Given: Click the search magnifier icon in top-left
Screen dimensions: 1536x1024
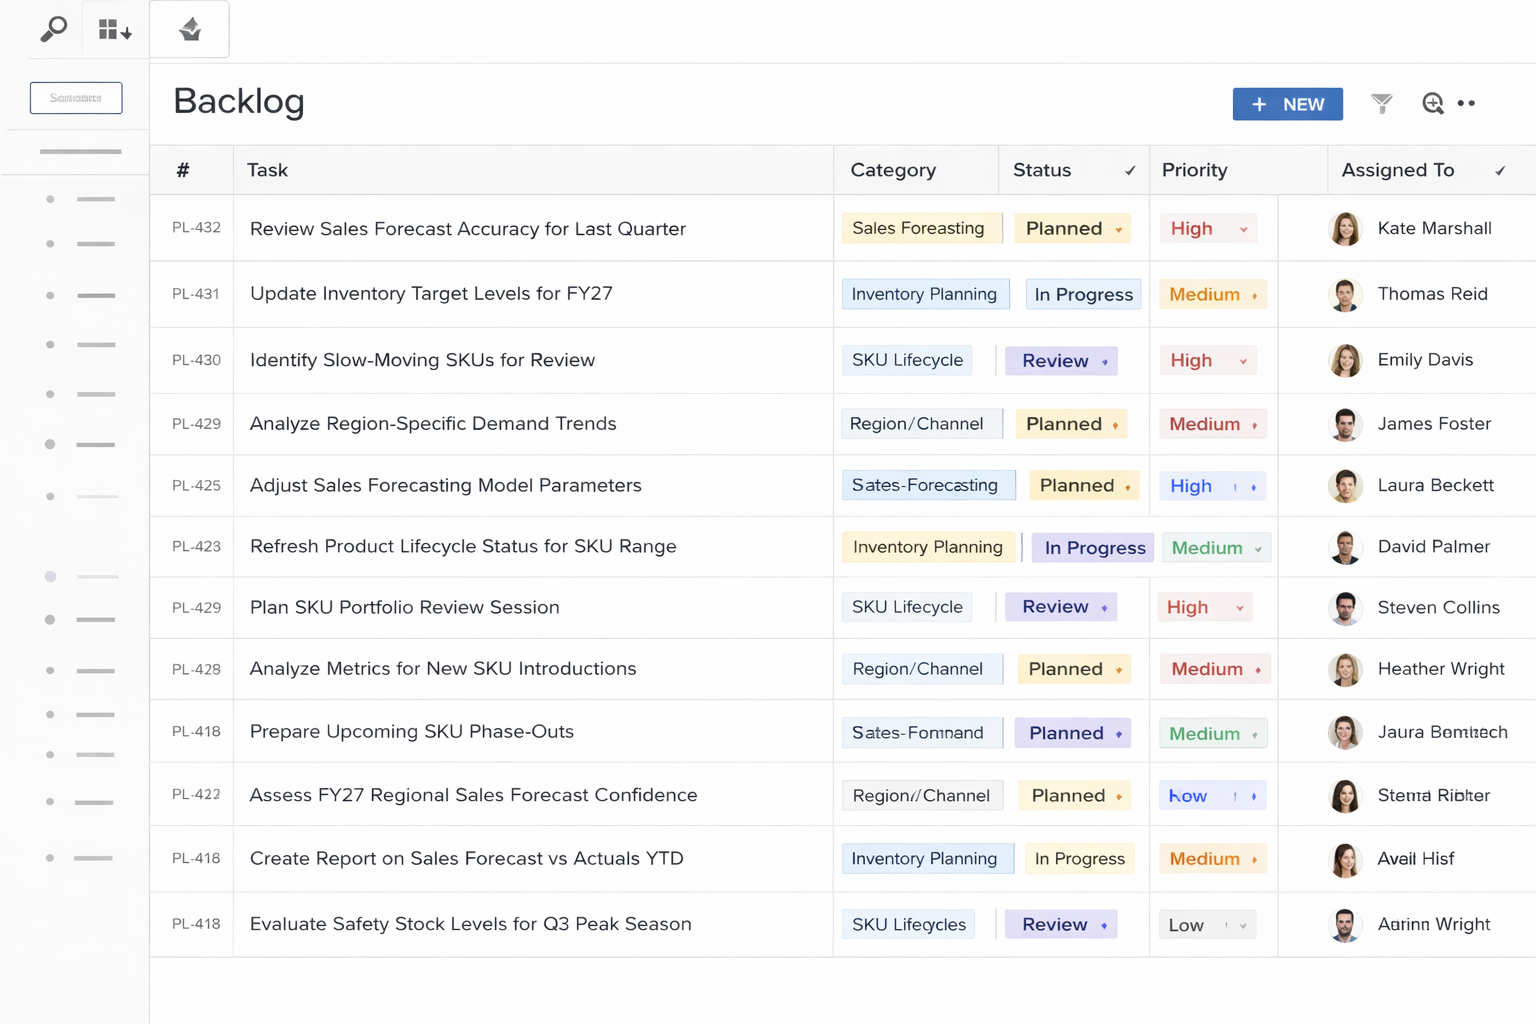Looking at the screenshot, I should point(54,29).
